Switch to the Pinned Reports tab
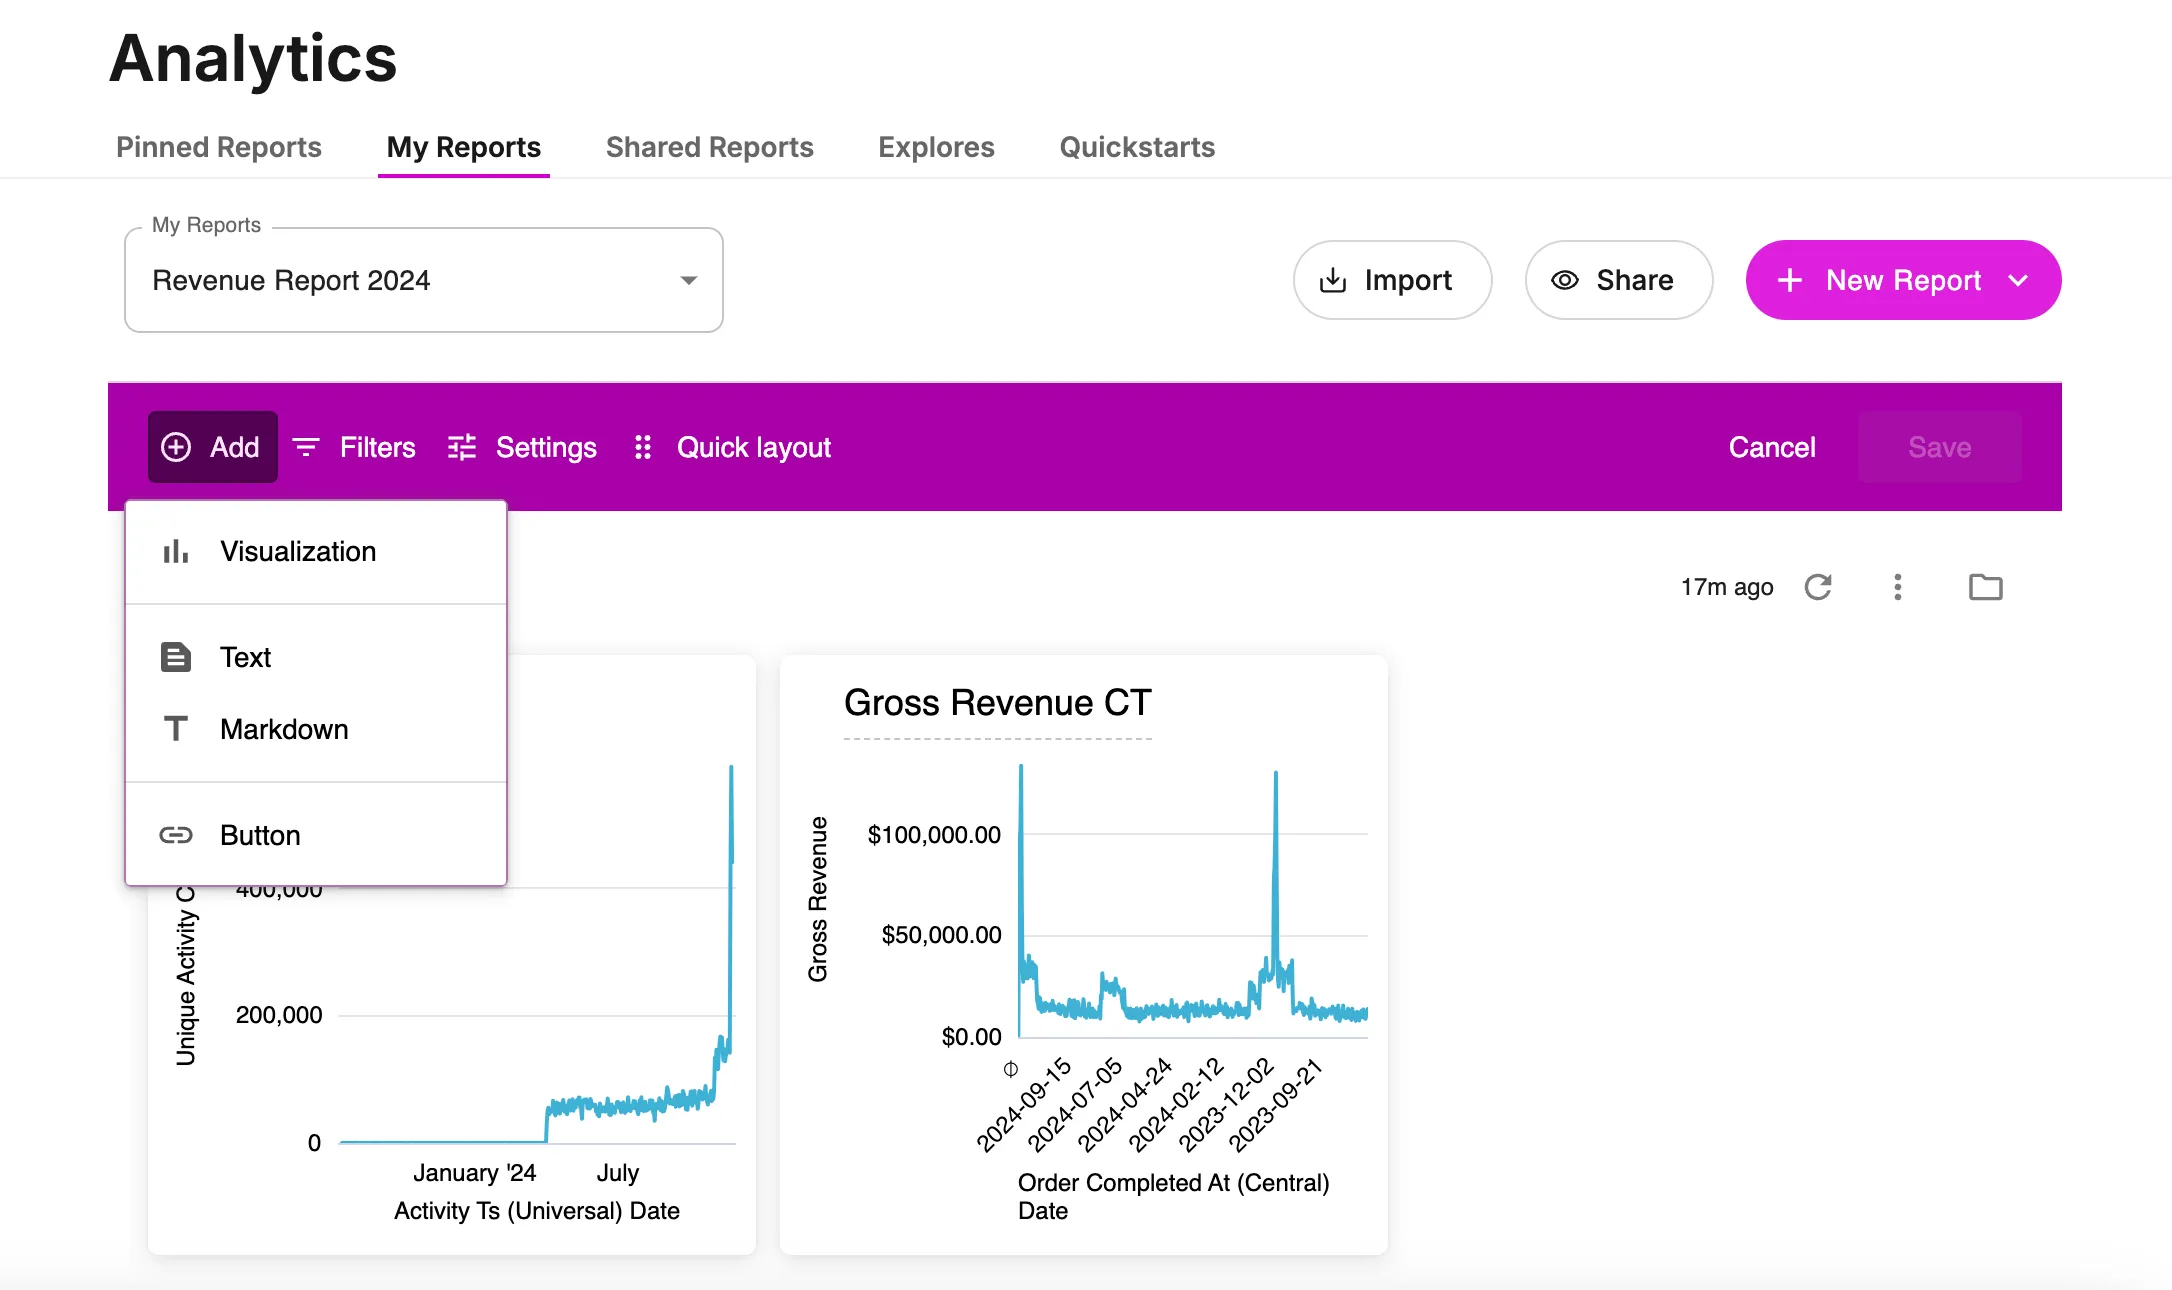 pos(219,147)
